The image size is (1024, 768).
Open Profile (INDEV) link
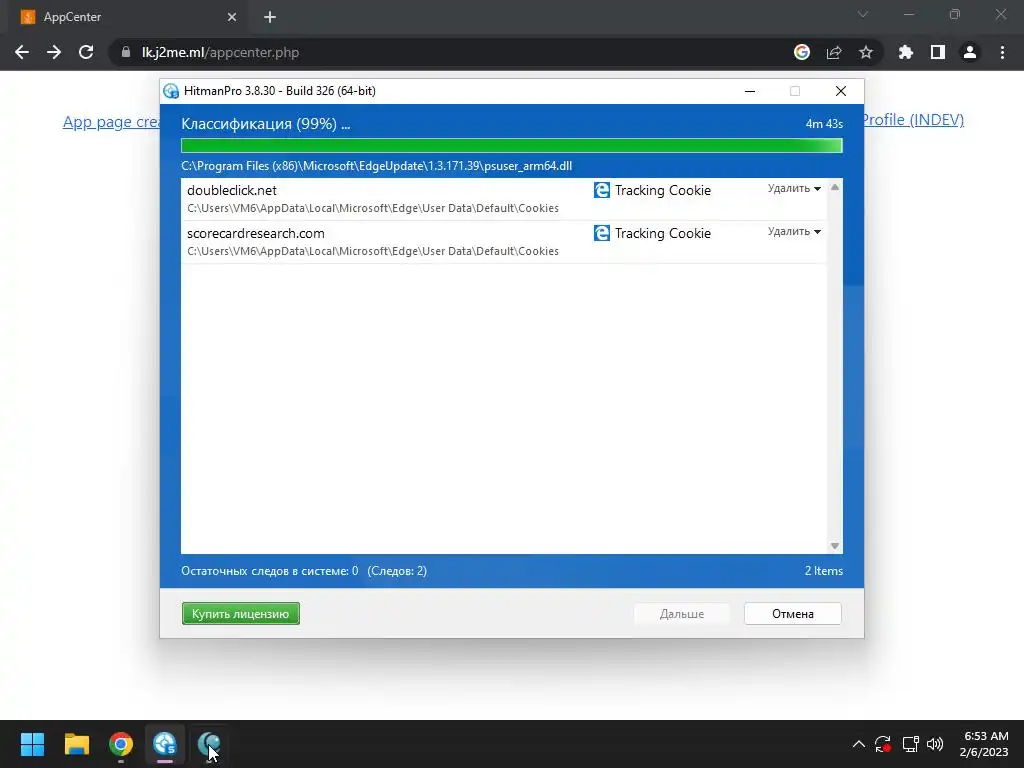point(914,120)
